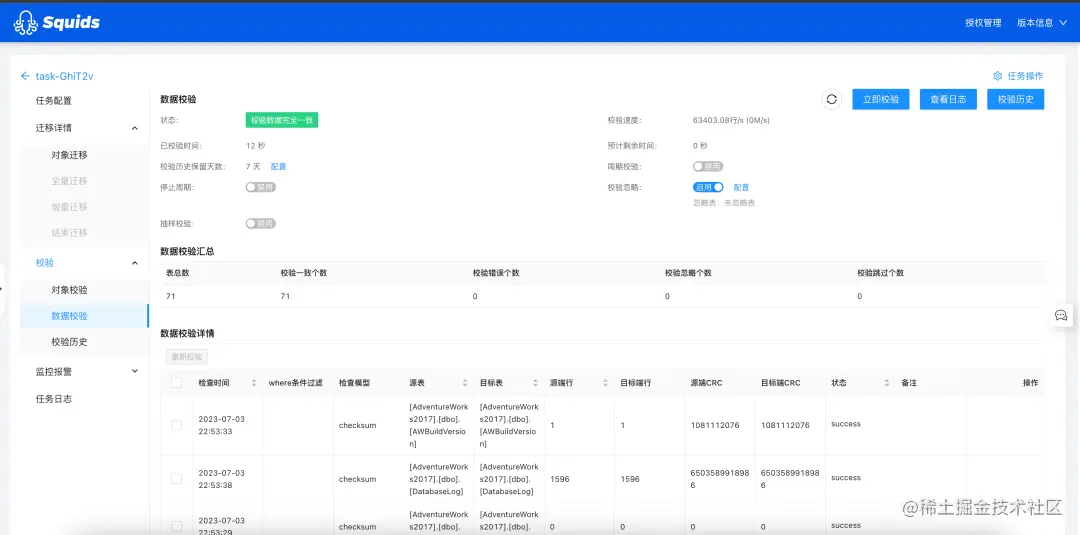Image resolution: width=1080 pixels, height=535 pixels.
Task: Click the 全量迁移 sidebar item
Action: 70,181
